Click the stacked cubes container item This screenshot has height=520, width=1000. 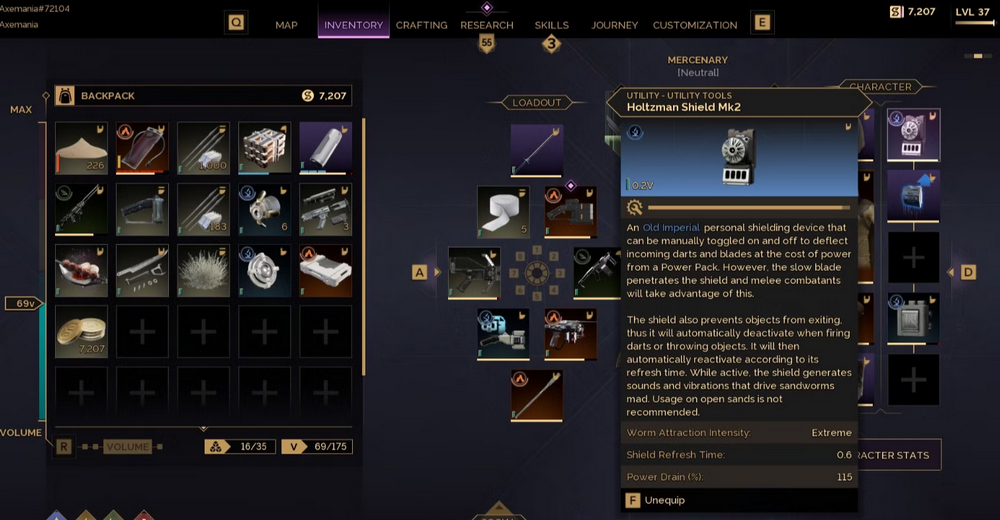point(265,148)
